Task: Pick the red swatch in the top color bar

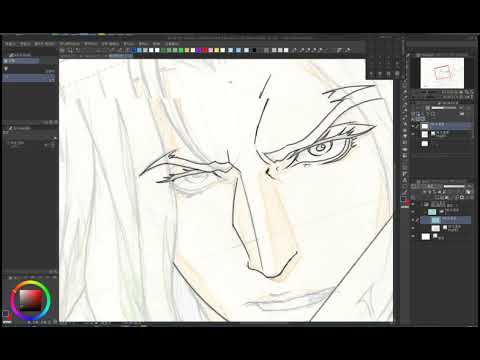Action: pyautogui.click(x=205, y=50)
